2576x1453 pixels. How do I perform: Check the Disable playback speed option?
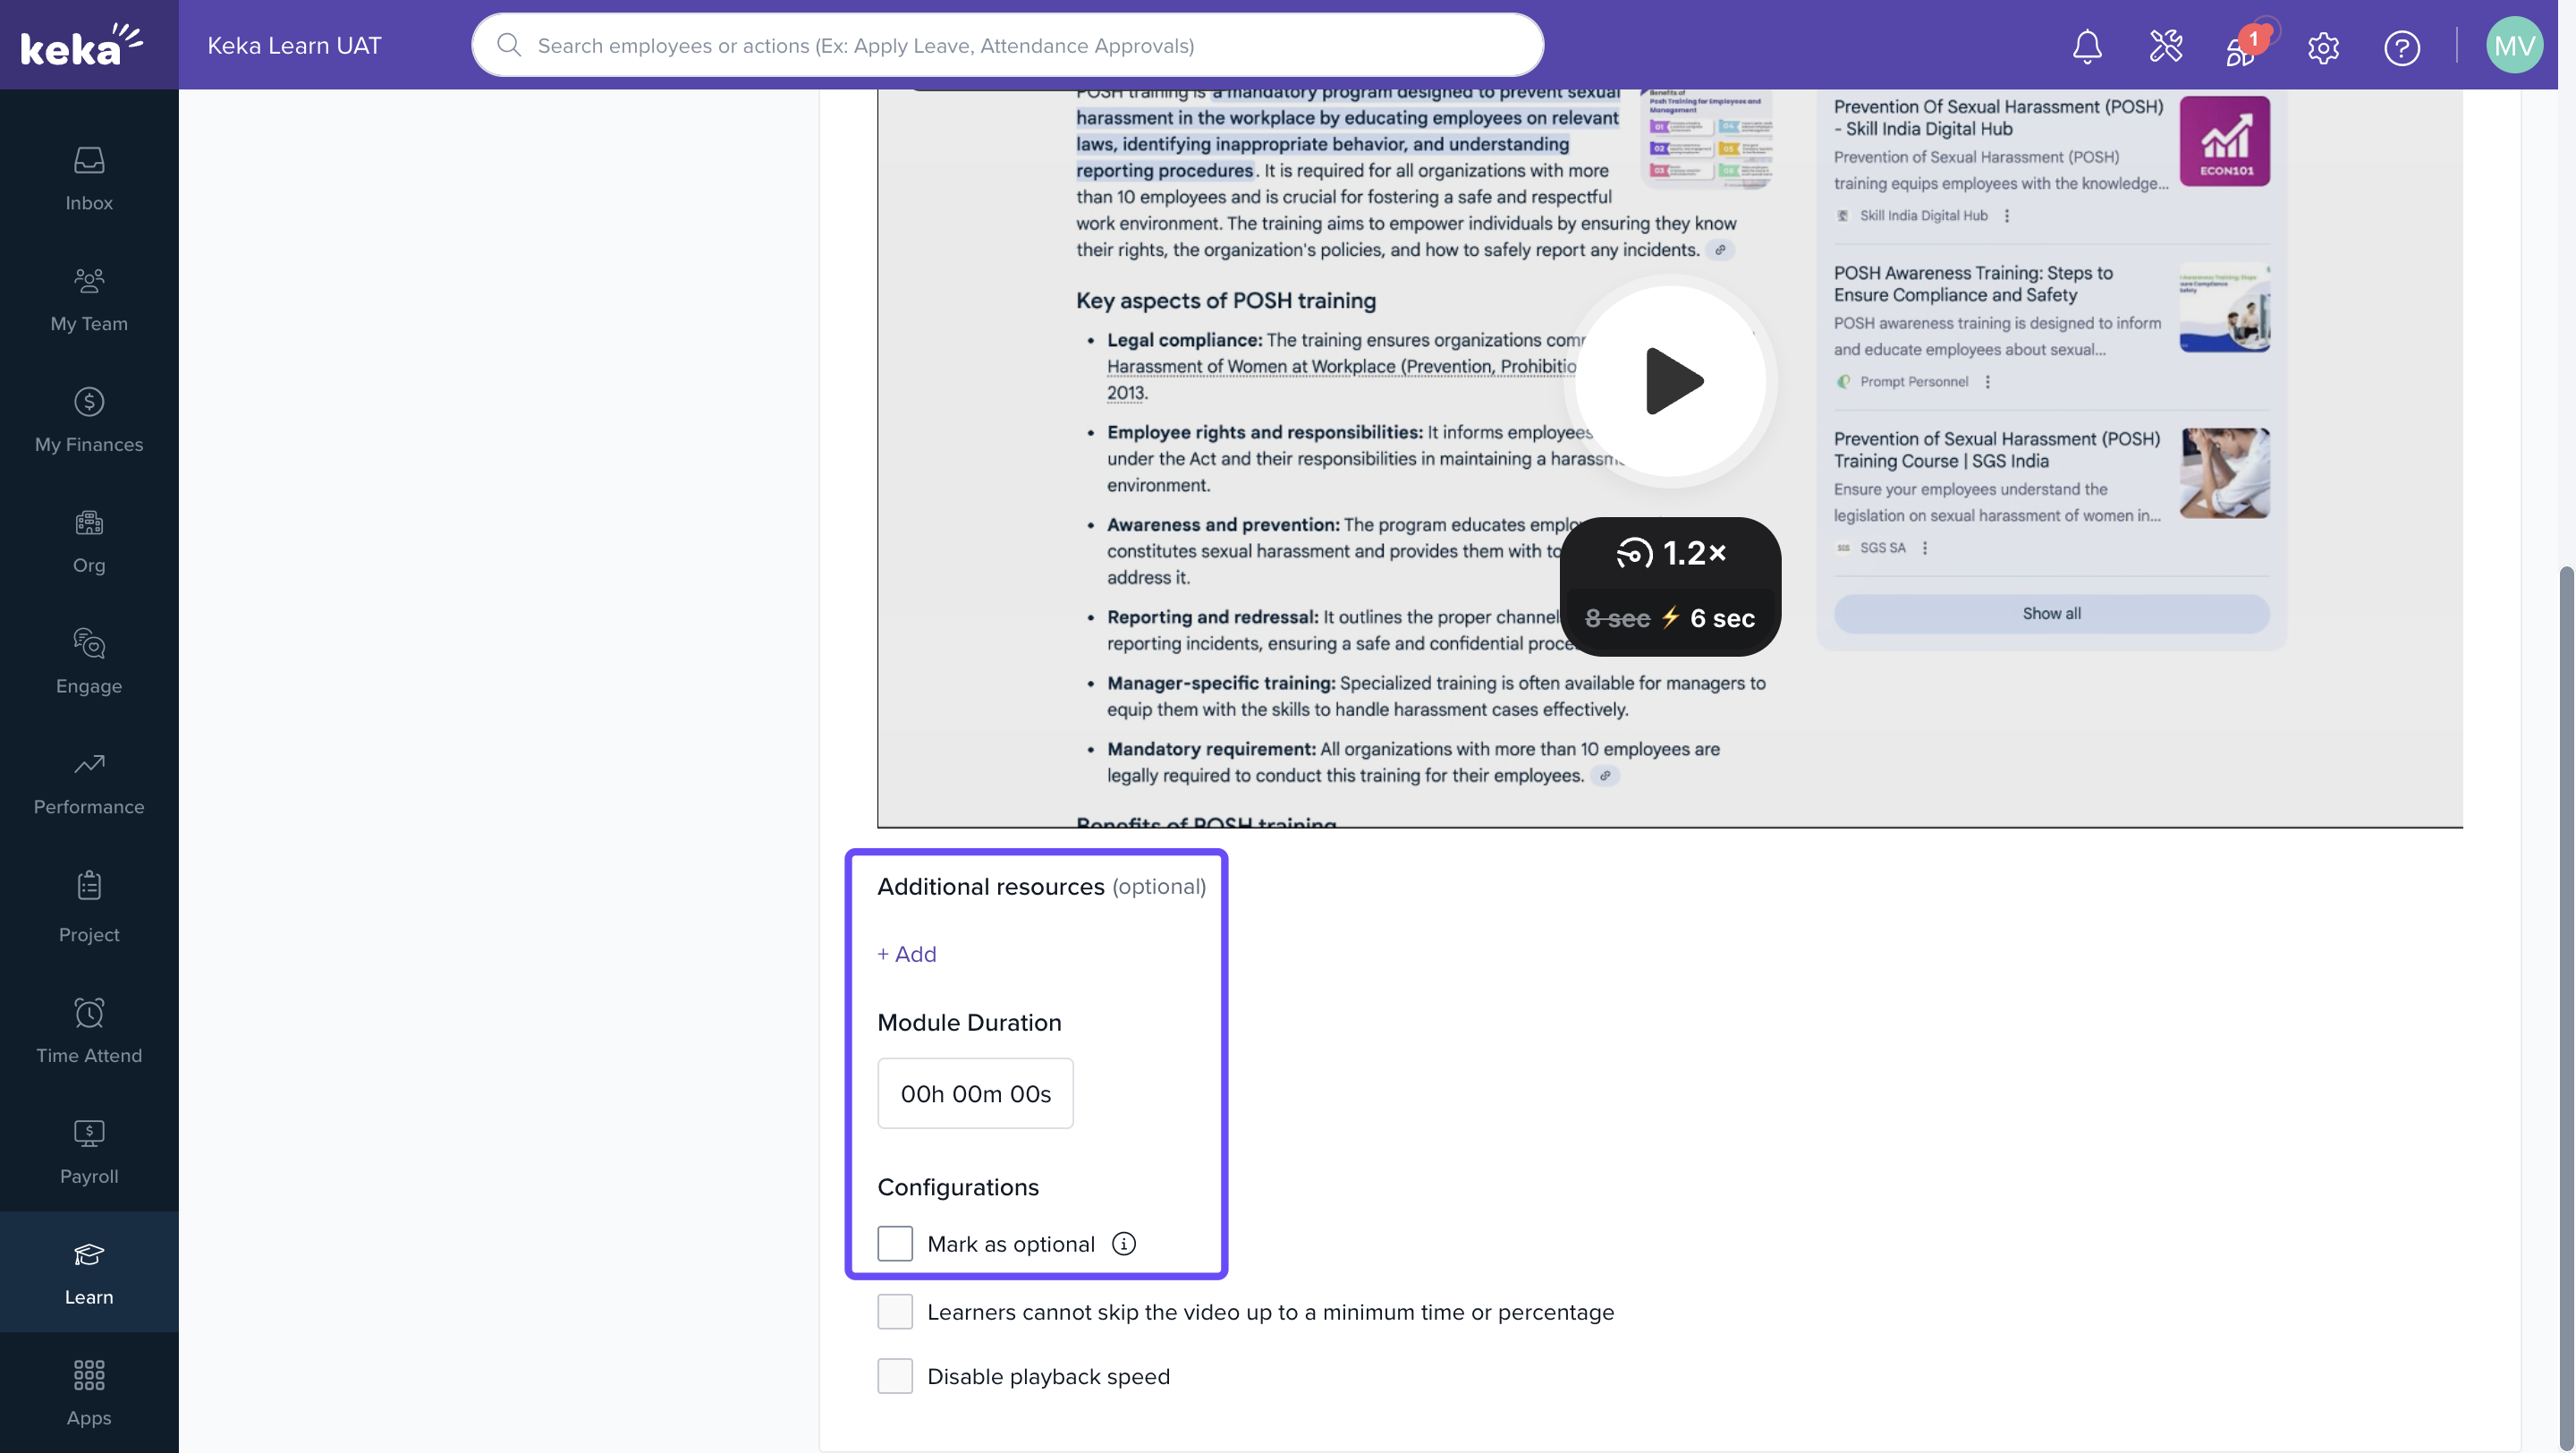[x=895, y=1375]
